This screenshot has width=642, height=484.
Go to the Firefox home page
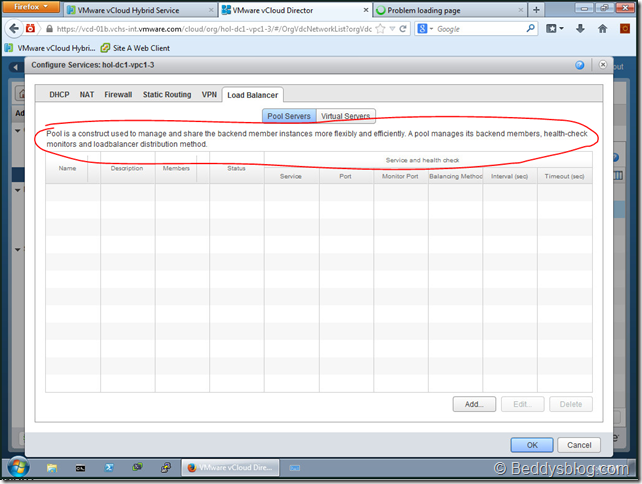(x=602, y=28)
